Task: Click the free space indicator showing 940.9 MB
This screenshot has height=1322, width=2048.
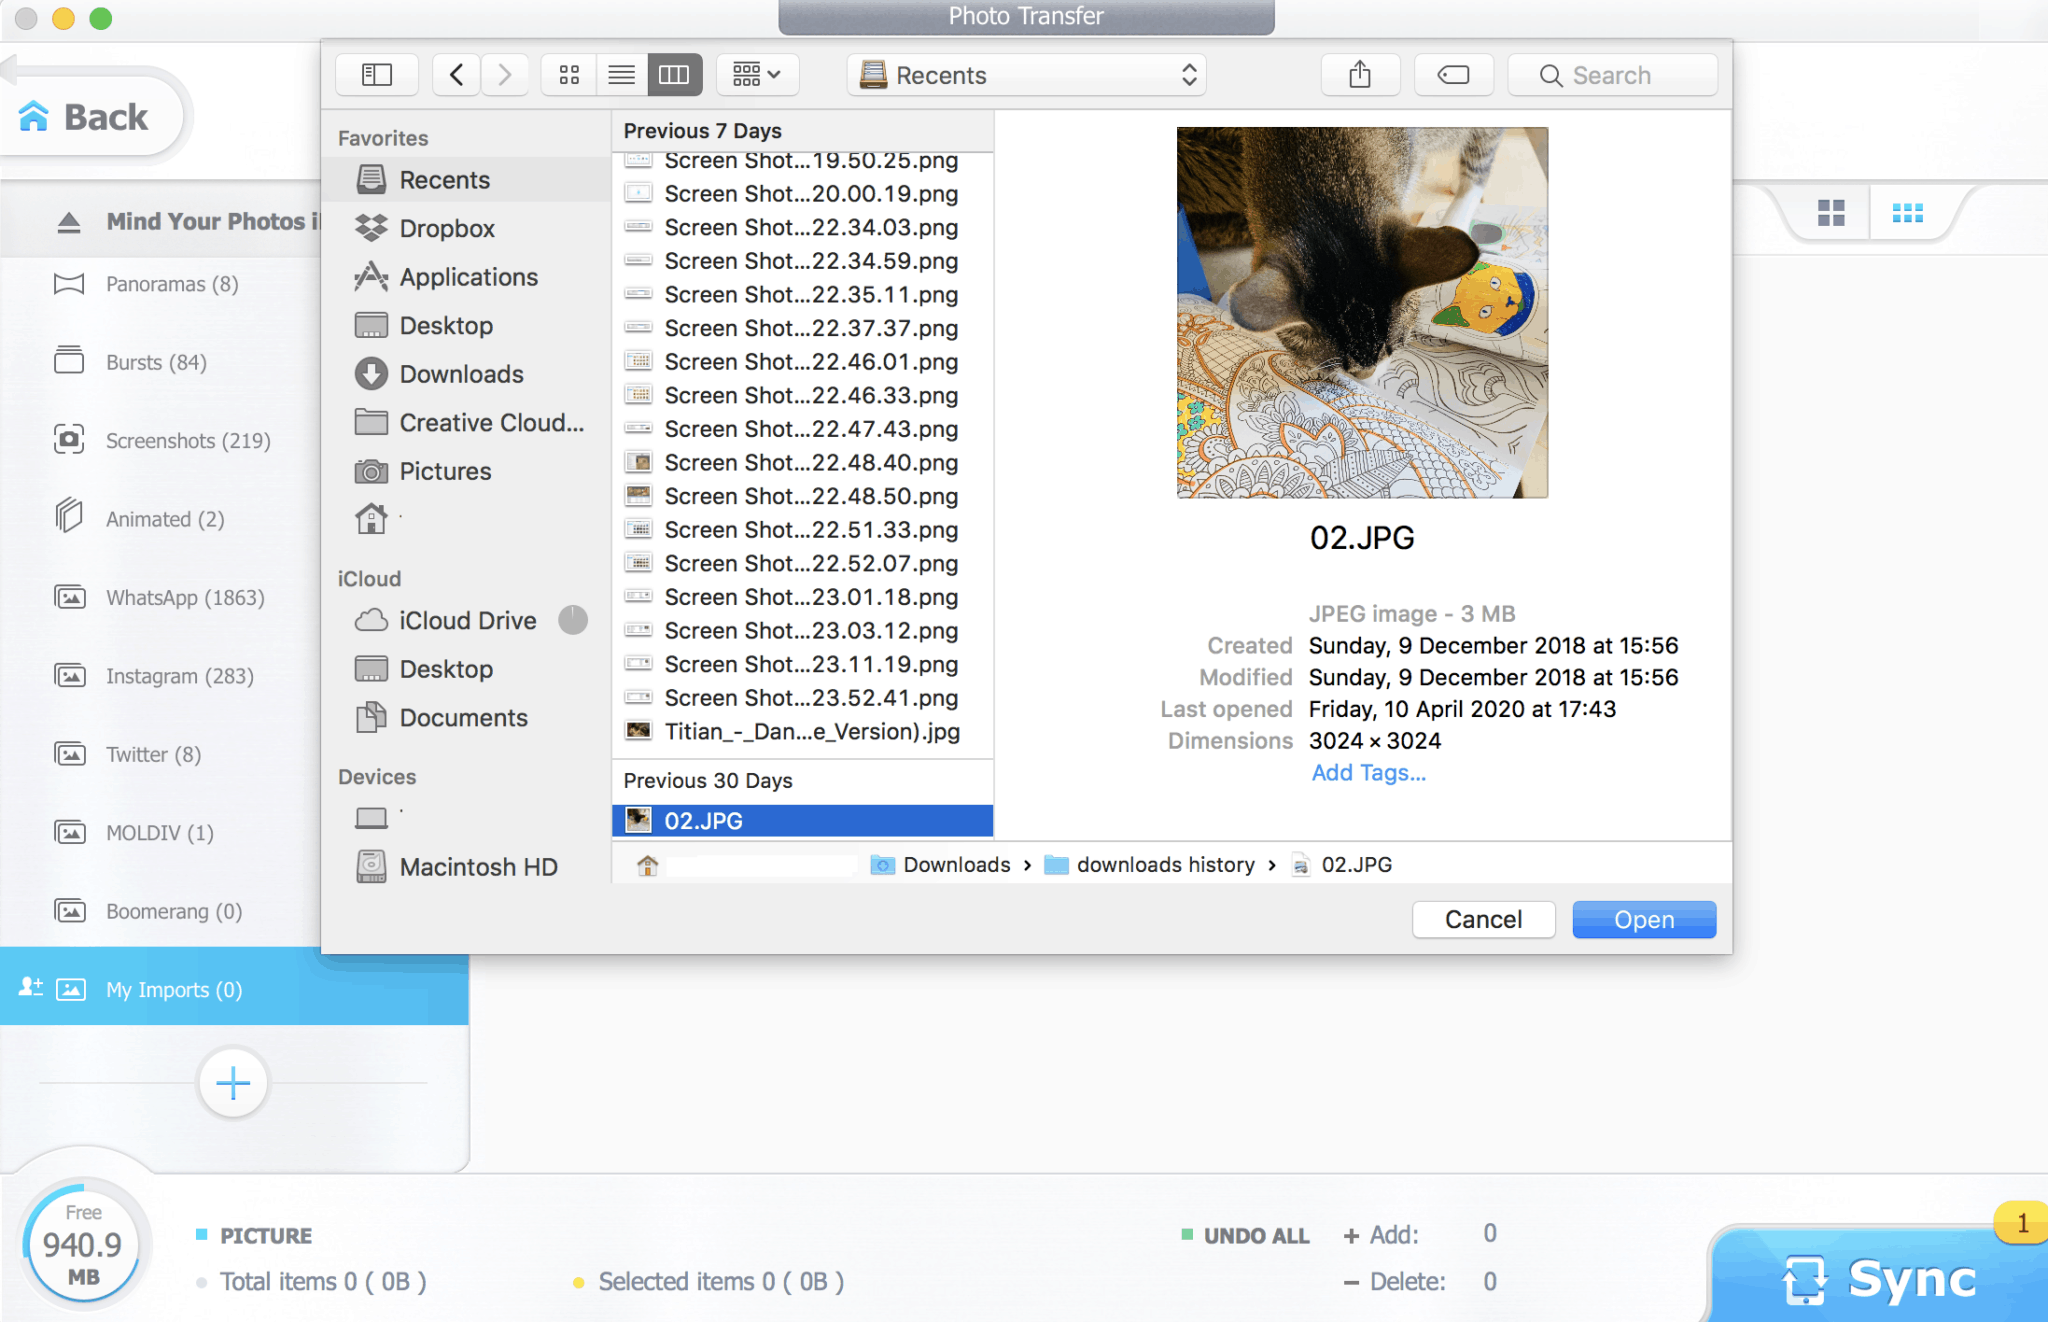Action: [84, 1245]
